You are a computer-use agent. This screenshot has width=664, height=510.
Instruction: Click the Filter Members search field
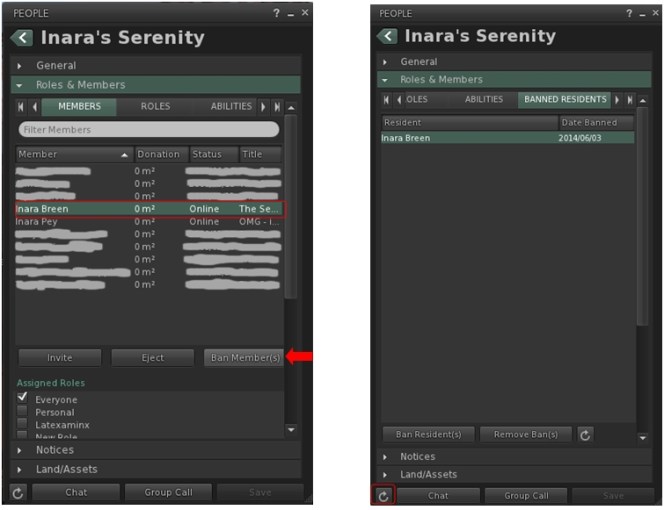tap(148, 129)
